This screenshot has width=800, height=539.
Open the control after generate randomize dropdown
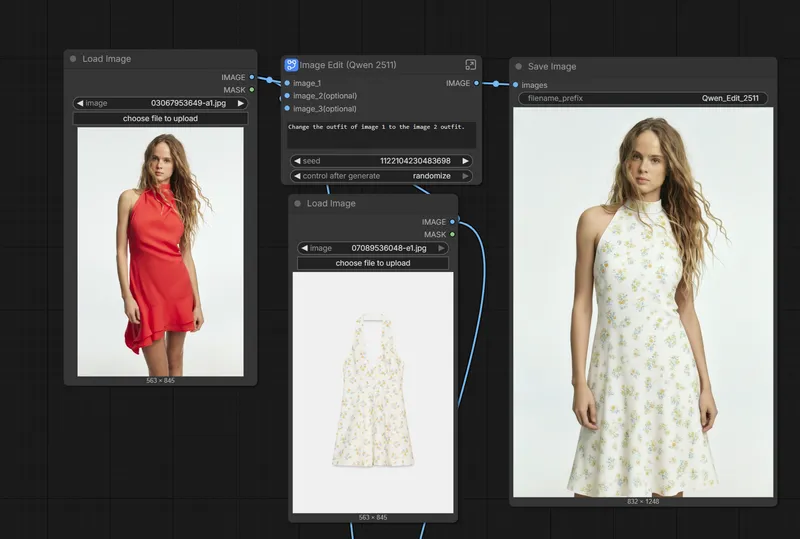click(381, 176)
